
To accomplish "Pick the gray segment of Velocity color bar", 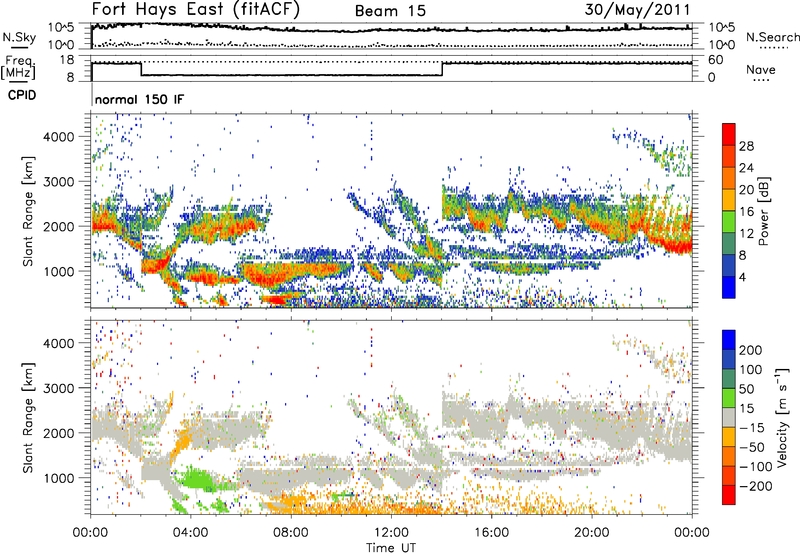I will 729,418.
